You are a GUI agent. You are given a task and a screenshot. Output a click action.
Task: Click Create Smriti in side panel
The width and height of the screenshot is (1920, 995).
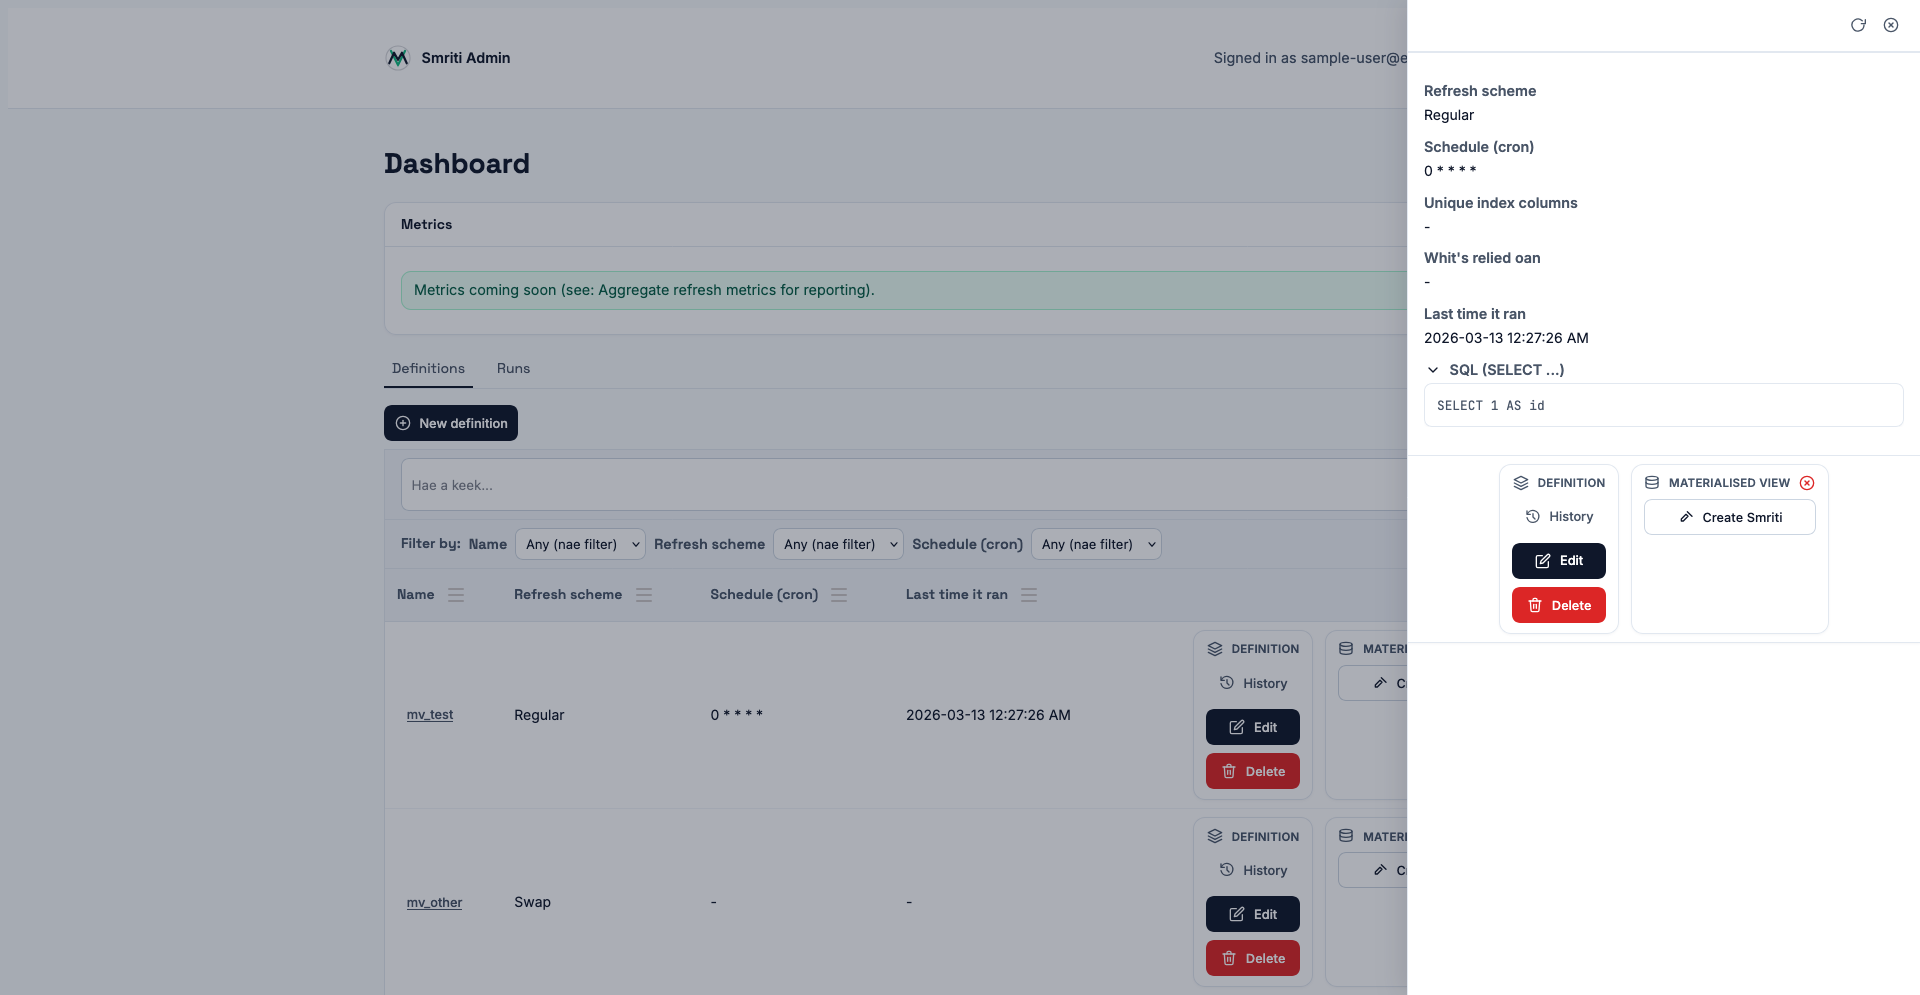click(x=1729, y=517)
